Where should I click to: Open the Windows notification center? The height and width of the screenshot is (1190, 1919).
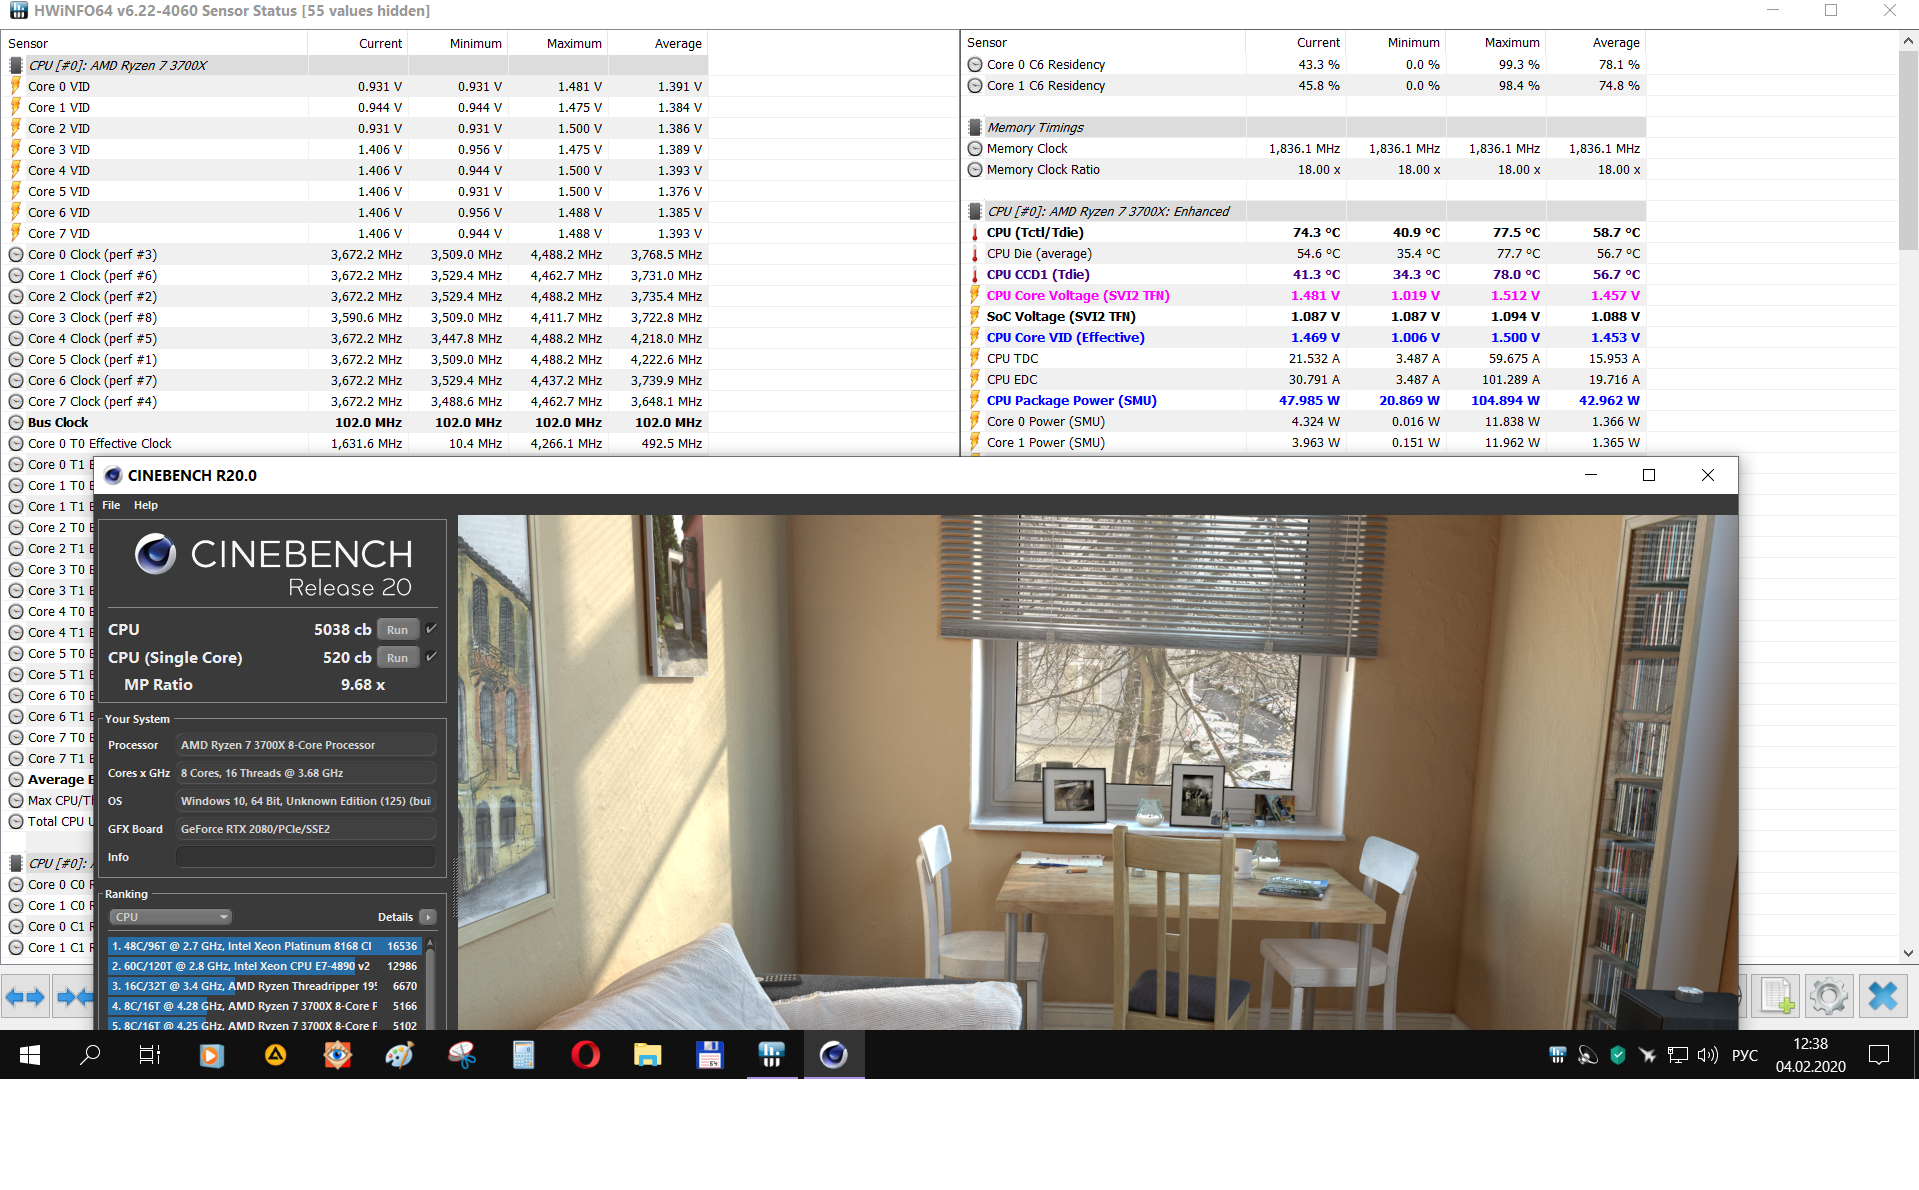click(1879, 1055)
